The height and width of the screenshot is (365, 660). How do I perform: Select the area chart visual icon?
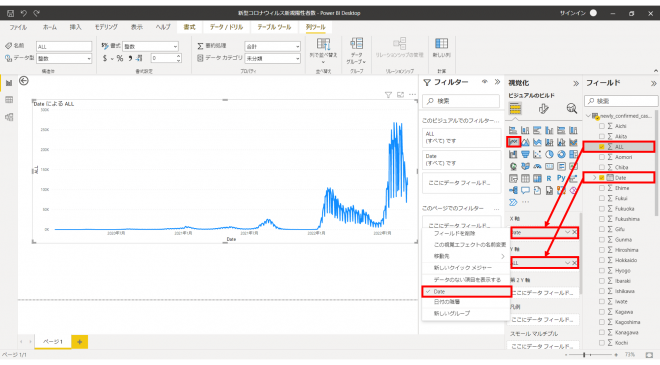pyautogui.click(x=525, y=142)
